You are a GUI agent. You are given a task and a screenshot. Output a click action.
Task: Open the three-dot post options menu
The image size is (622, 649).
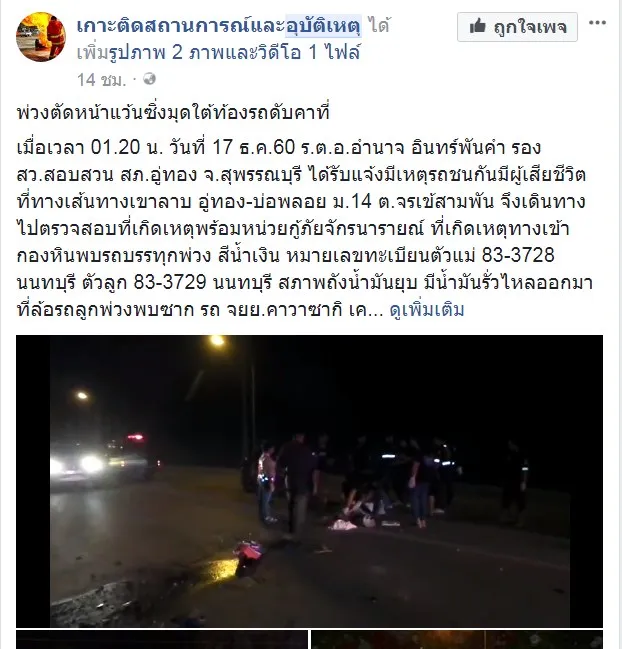(x=597, y=23)
